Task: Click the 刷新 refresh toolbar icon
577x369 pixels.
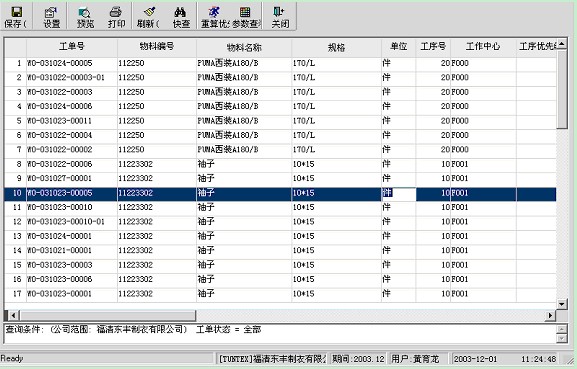Action: (x=149, y=17)
